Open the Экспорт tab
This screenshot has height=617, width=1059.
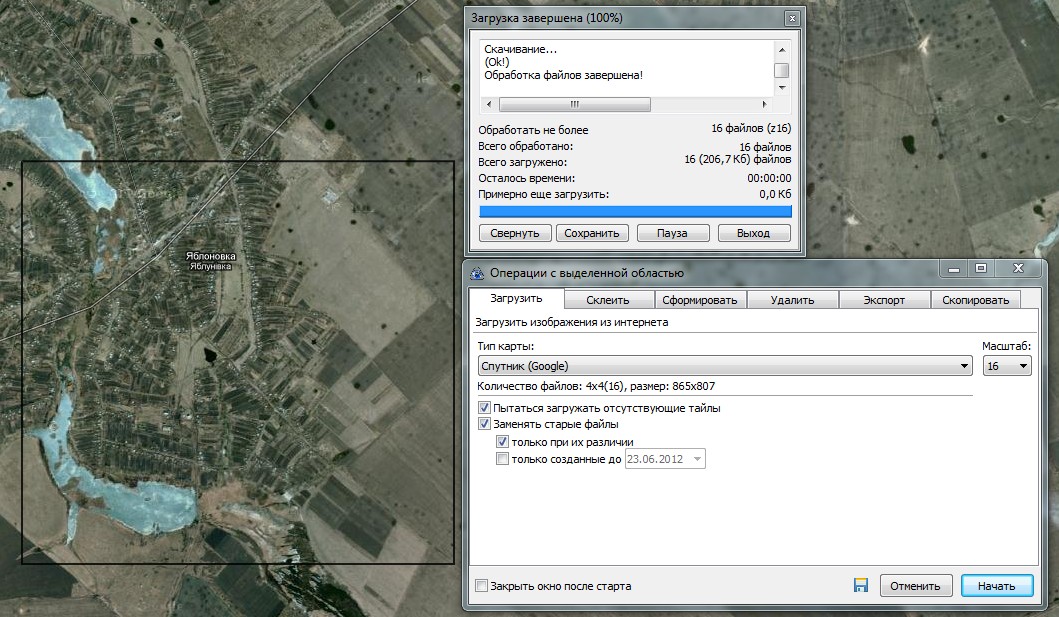(x=884, y=300)
